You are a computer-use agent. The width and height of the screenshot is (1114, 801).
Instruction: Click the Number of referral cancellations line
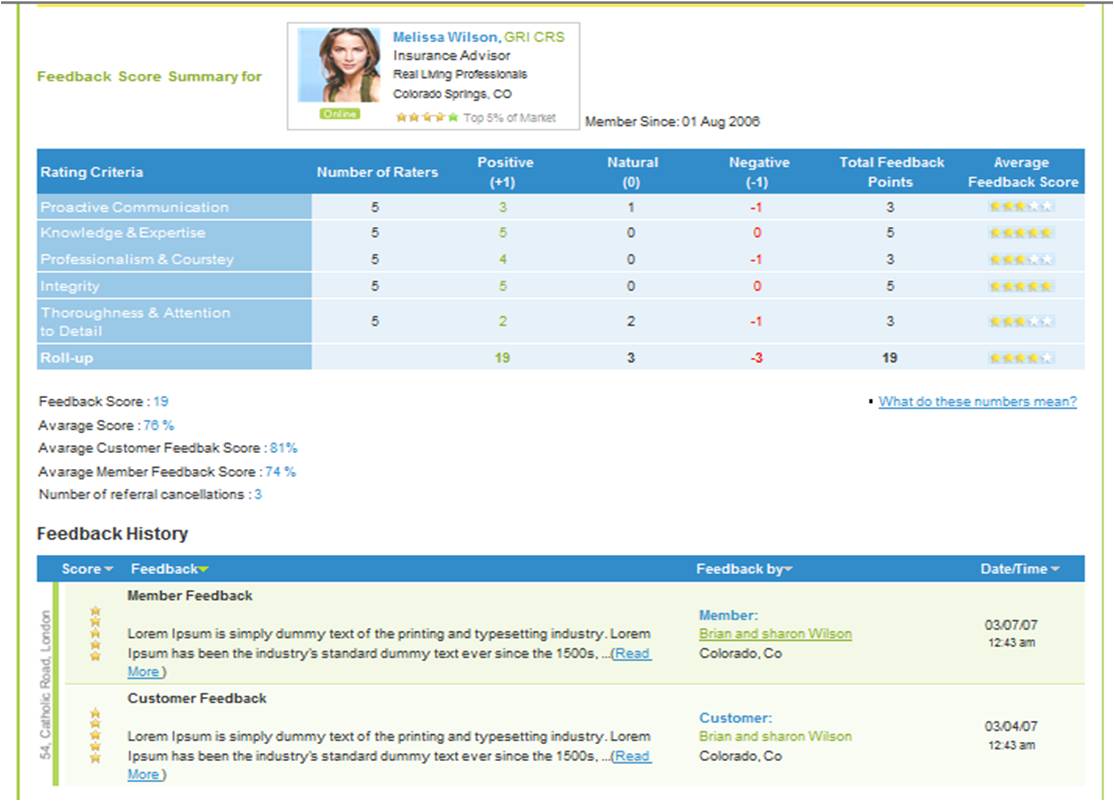click(150, 494)
